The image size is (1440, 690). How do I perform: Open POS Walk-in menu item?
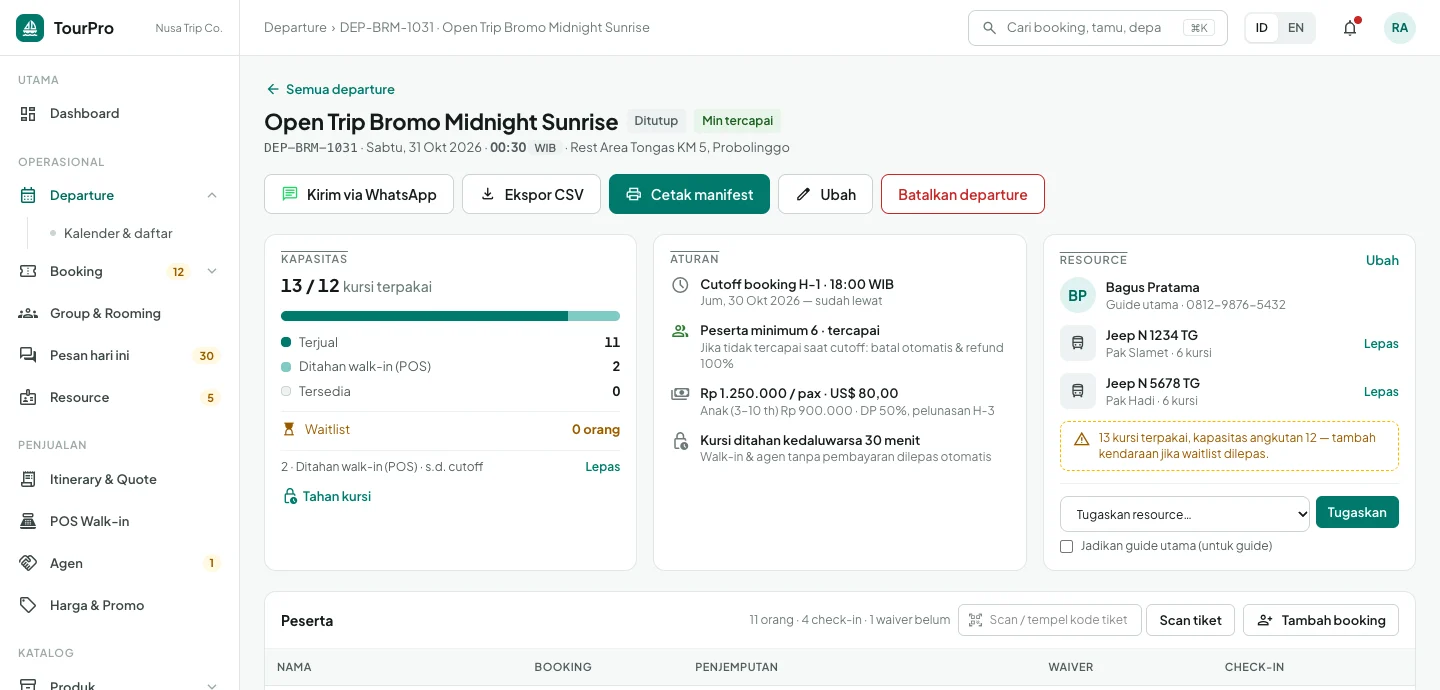(x=120, y=522)
